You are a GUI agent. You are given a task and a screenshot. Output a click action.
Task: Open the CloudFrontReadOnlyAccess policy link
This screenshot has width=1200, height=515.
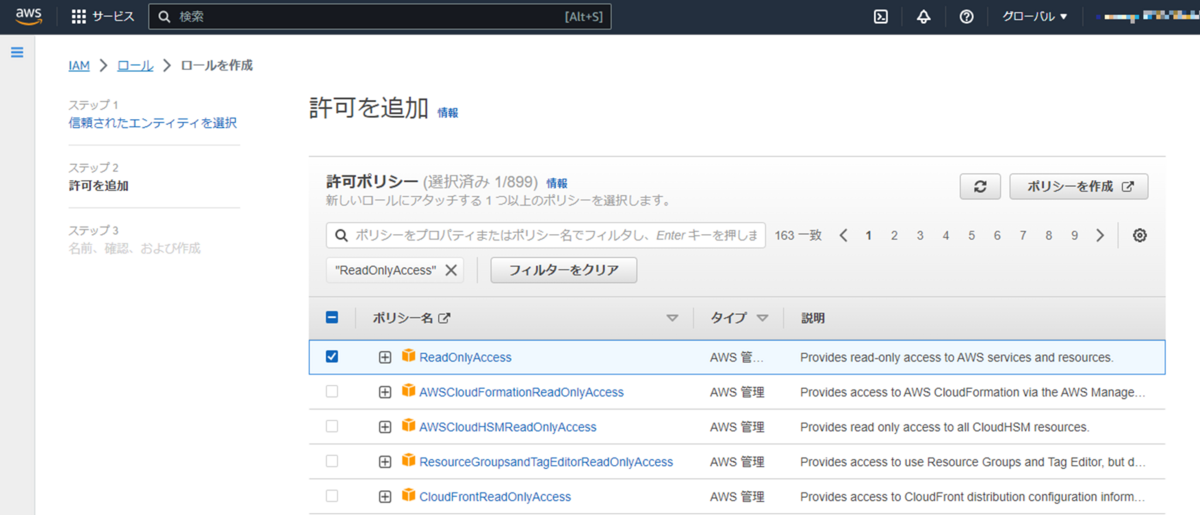(x=495, y=497)
